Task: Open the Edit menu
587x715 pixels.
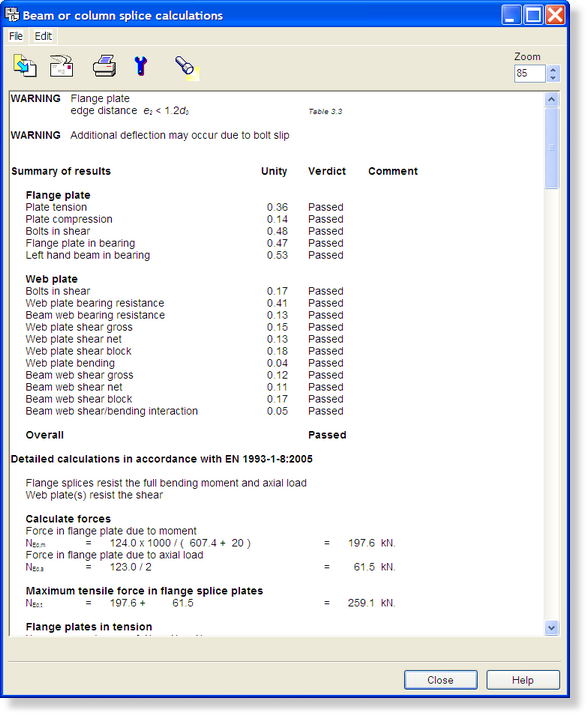Action: pos(43,36)
